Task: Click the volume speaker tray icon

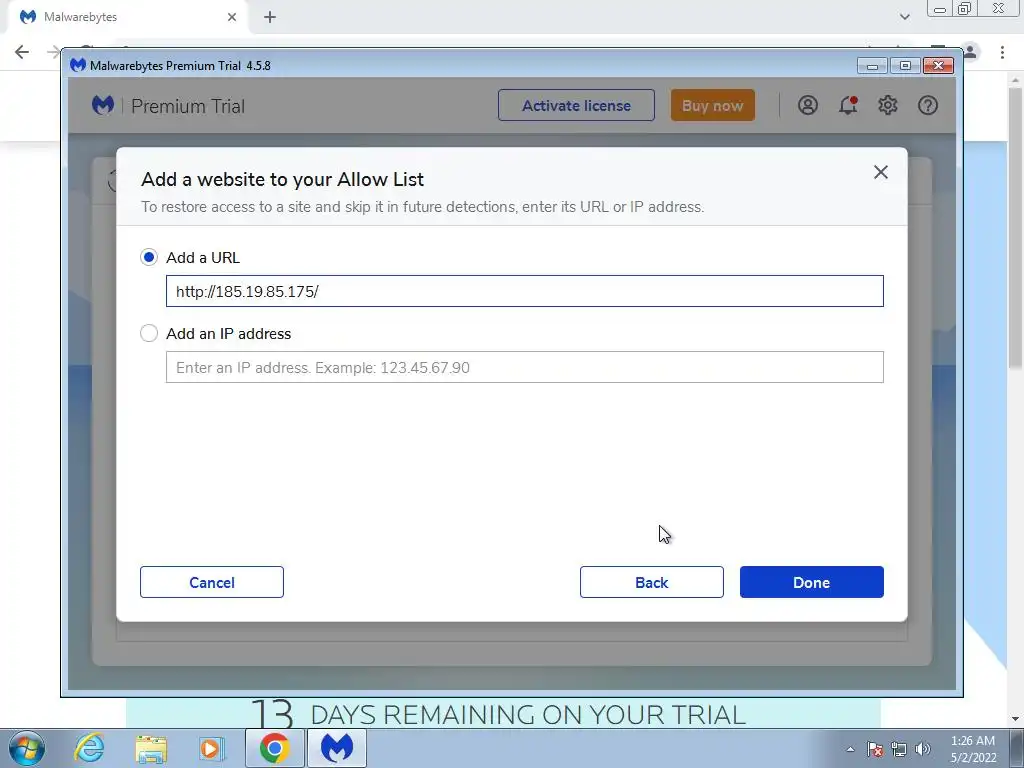Action: coord(923,749)
